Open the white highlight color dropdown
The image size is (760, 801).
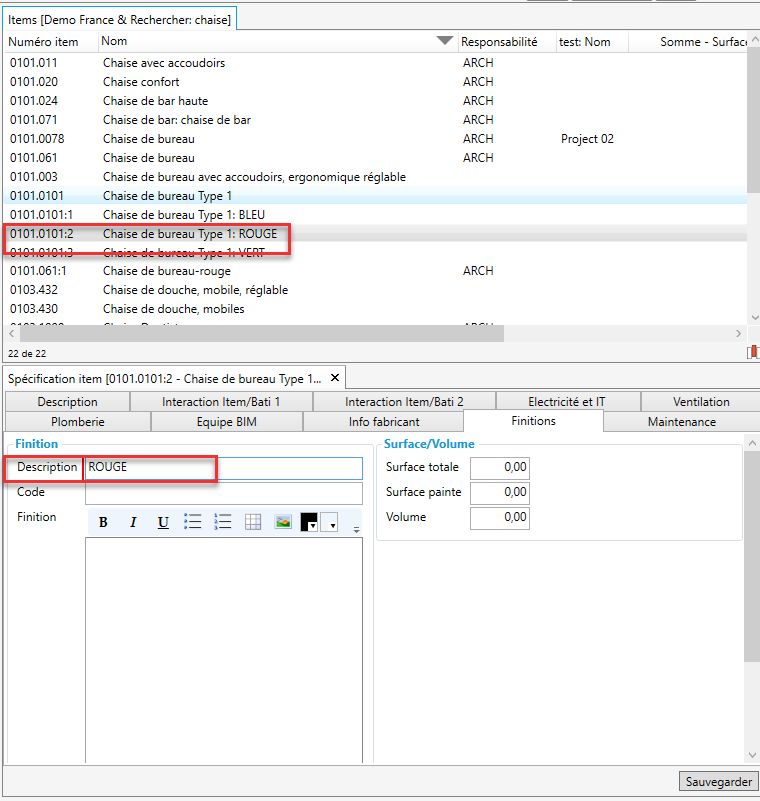pos(329,523)
